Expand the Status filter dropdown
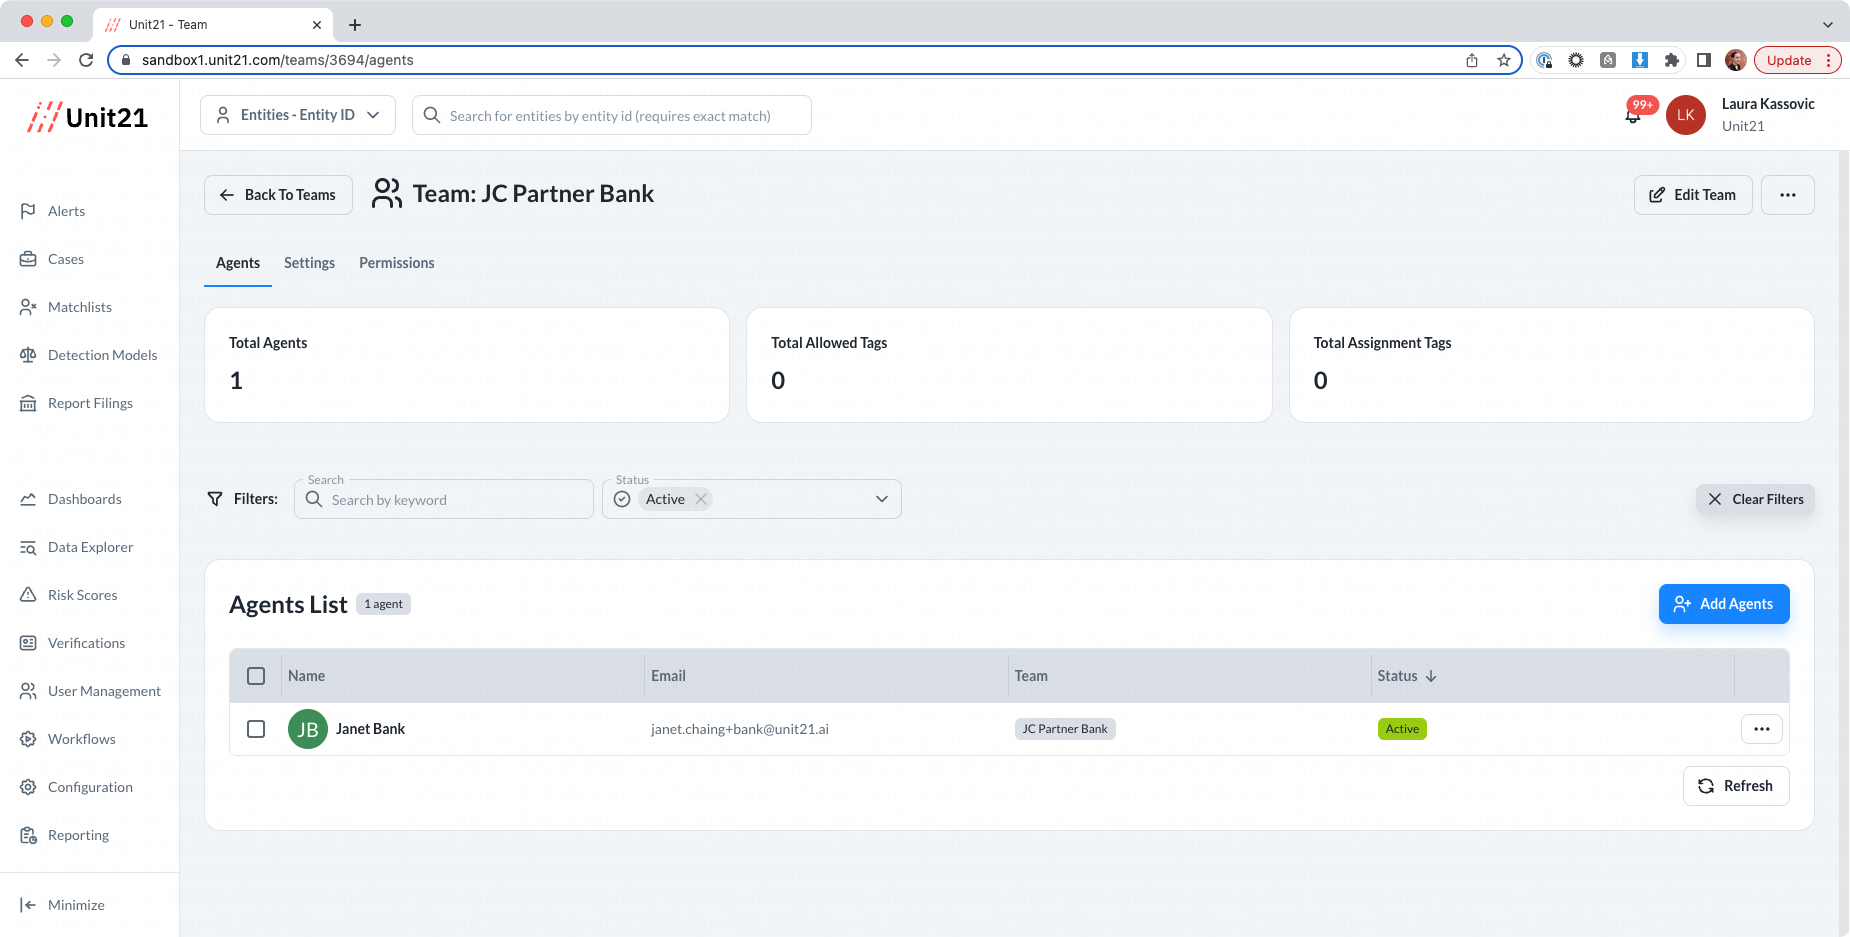Viewport: 1850px width, 937px height. point(882,499)
